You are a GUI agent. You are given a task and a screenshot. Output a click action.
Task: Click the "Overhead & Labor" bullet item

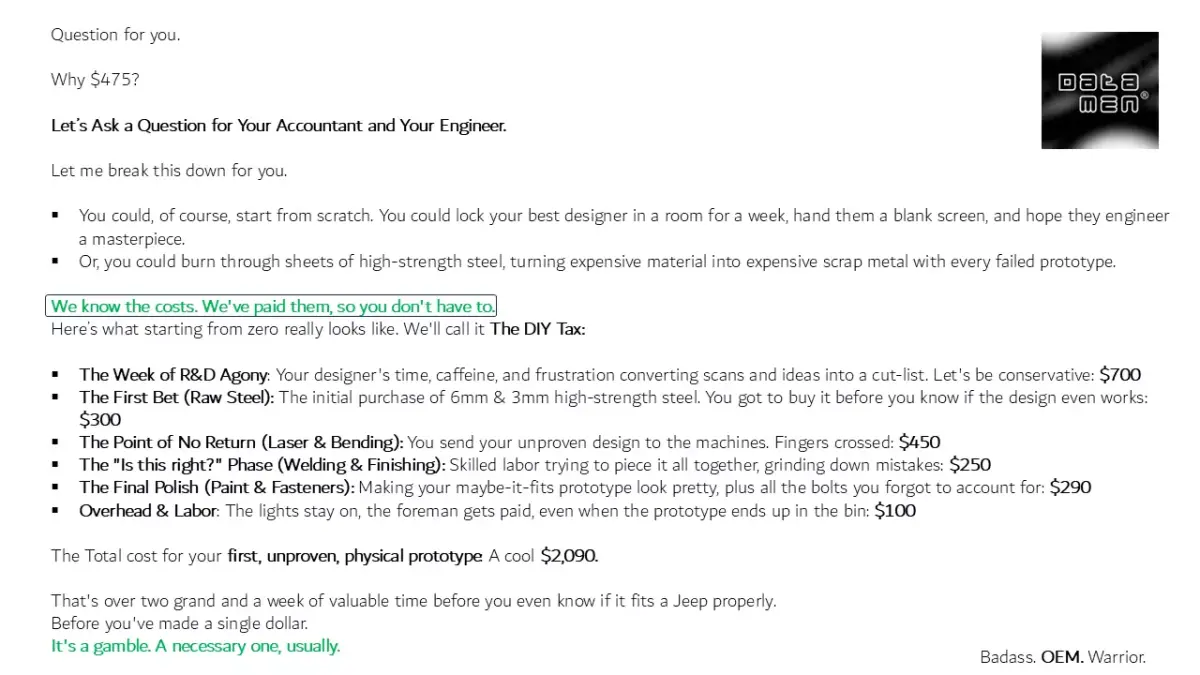[x=150, y=511]
